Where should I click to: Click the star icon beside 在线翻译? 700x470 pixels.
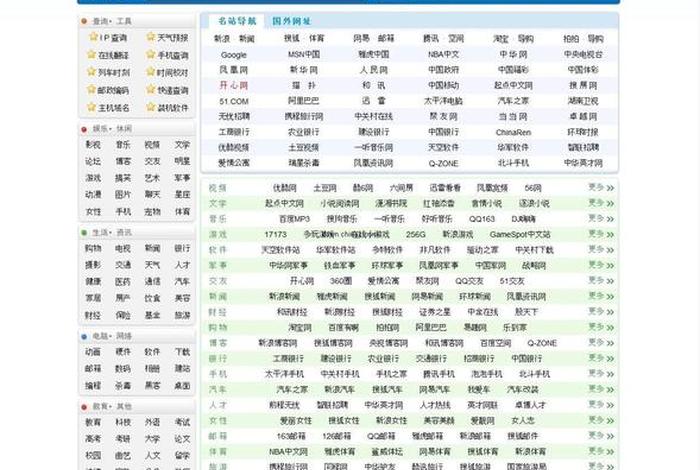(92, 54)
